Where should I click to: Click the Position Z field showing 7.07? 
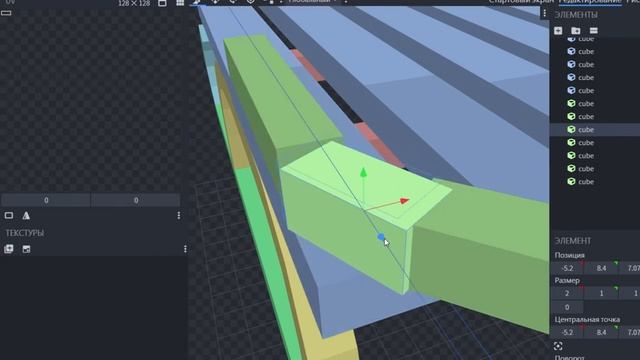coord(630,268)
